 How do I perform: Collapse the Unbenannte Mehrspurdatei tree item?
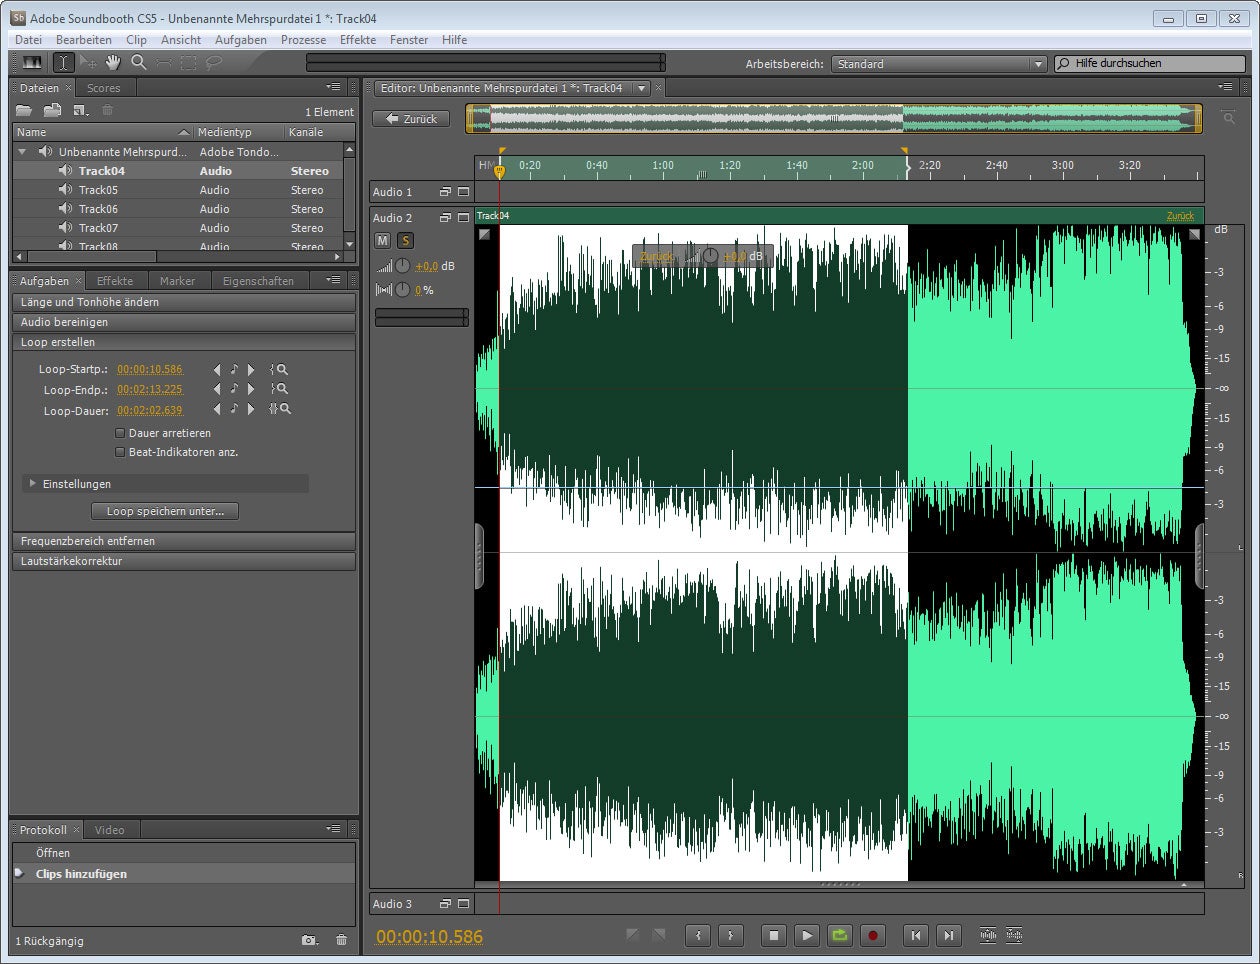[22, 152]
